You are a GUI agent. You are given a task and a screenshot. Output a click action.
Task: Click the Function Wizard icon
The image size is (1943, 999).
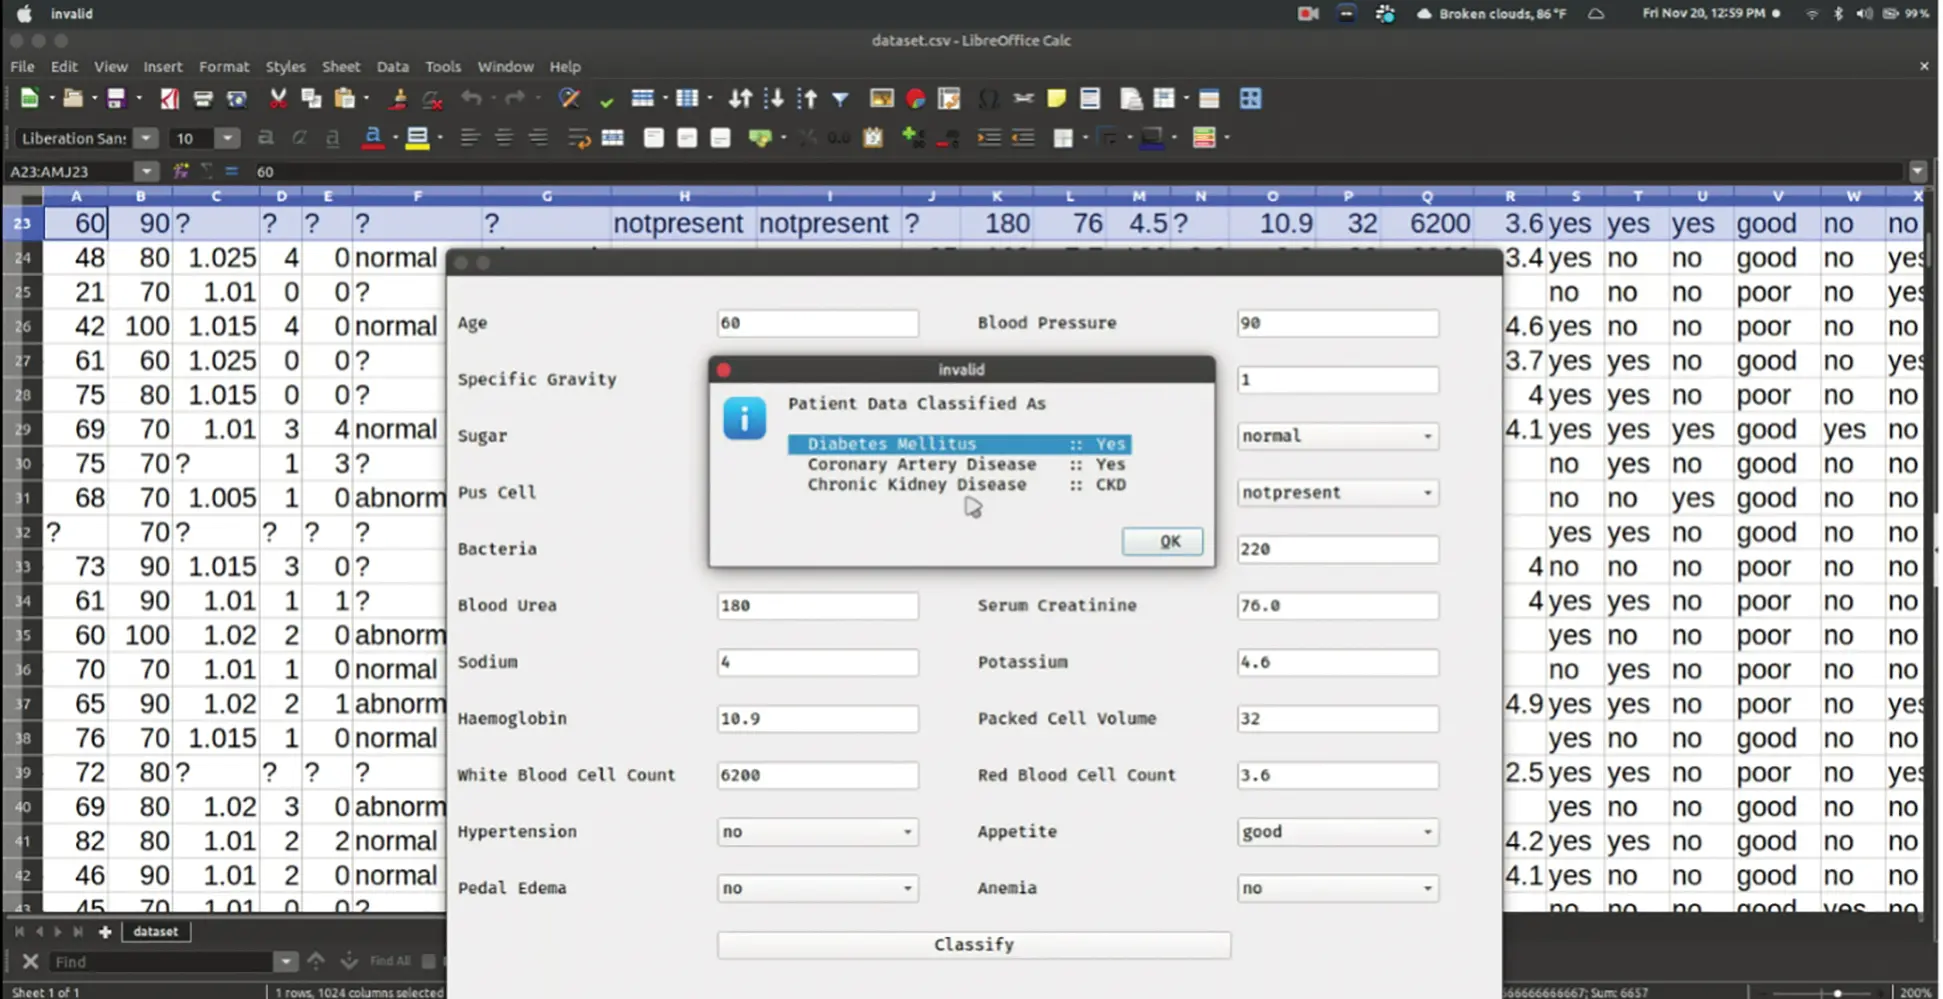point(181,171)
